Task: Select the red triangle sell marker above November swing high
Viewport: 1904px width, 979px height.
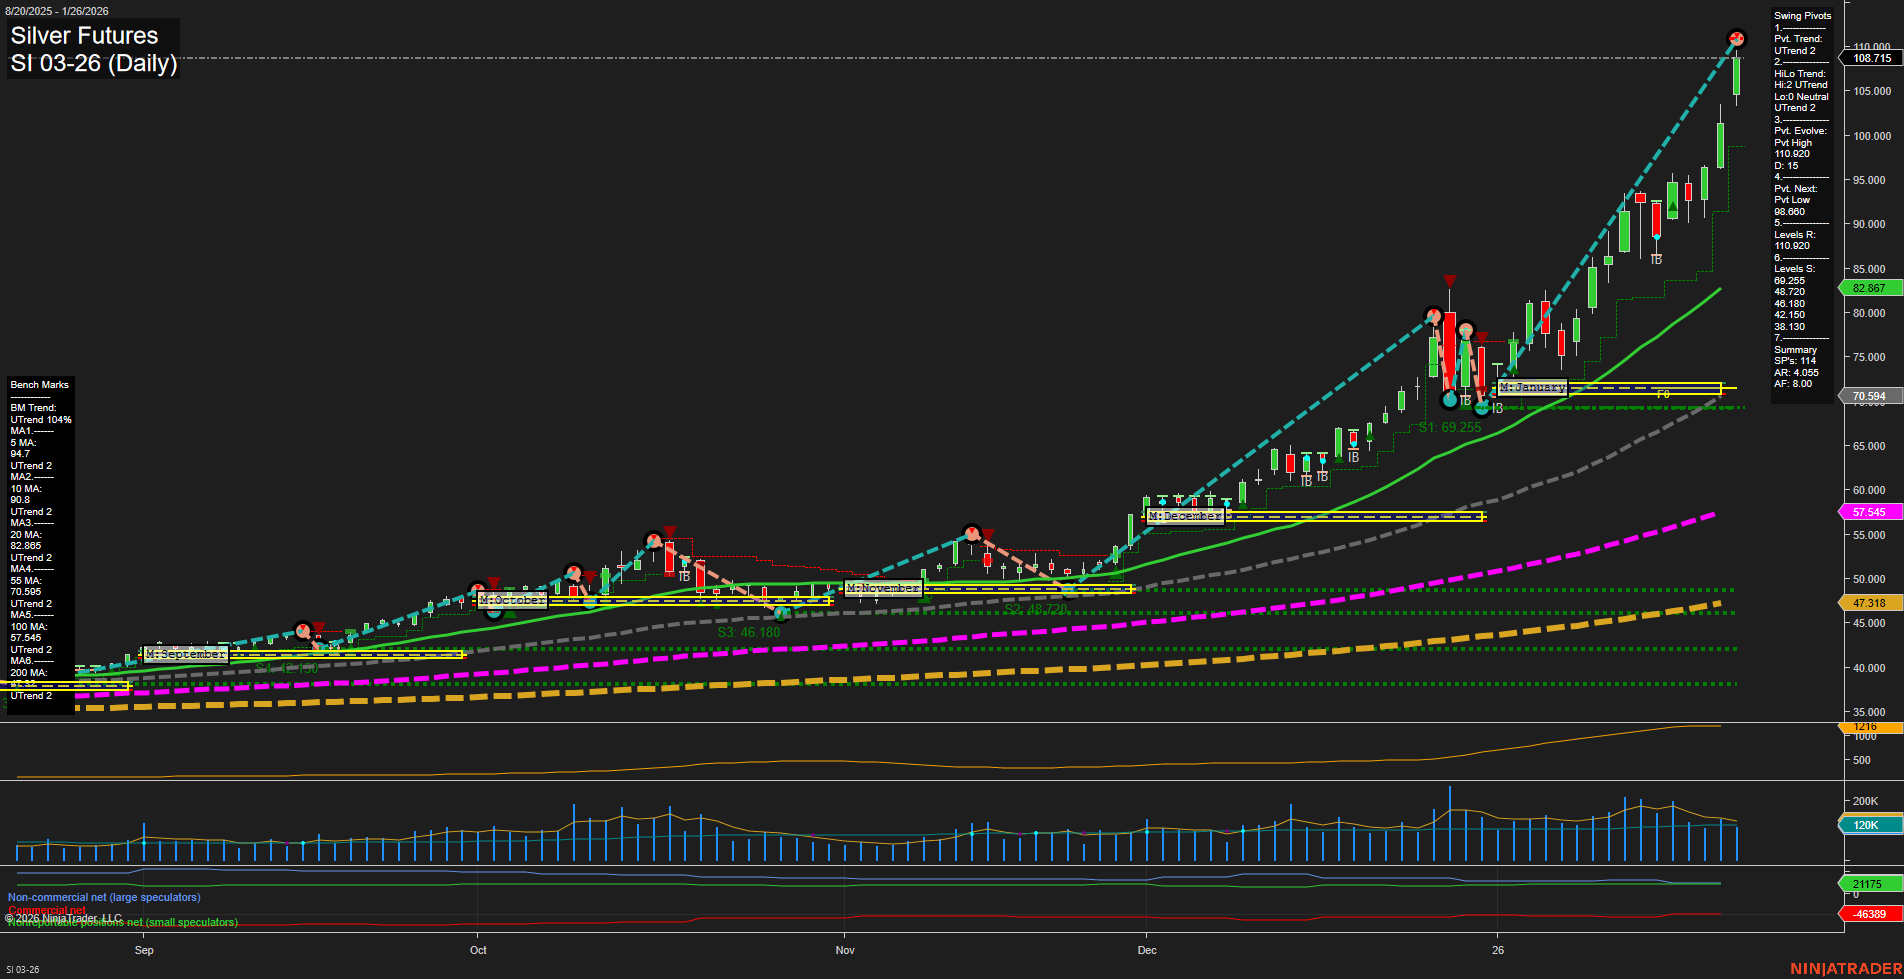Action: pyautogui.click(x=988, y=534)
